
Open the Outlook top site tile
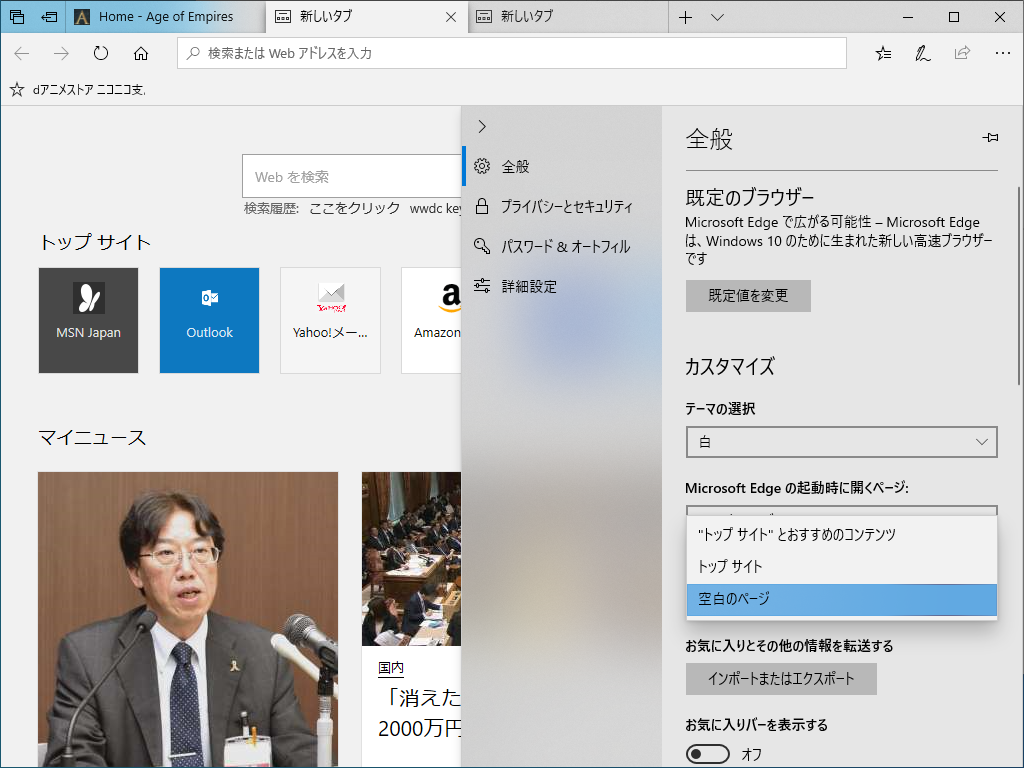(209, 320)
